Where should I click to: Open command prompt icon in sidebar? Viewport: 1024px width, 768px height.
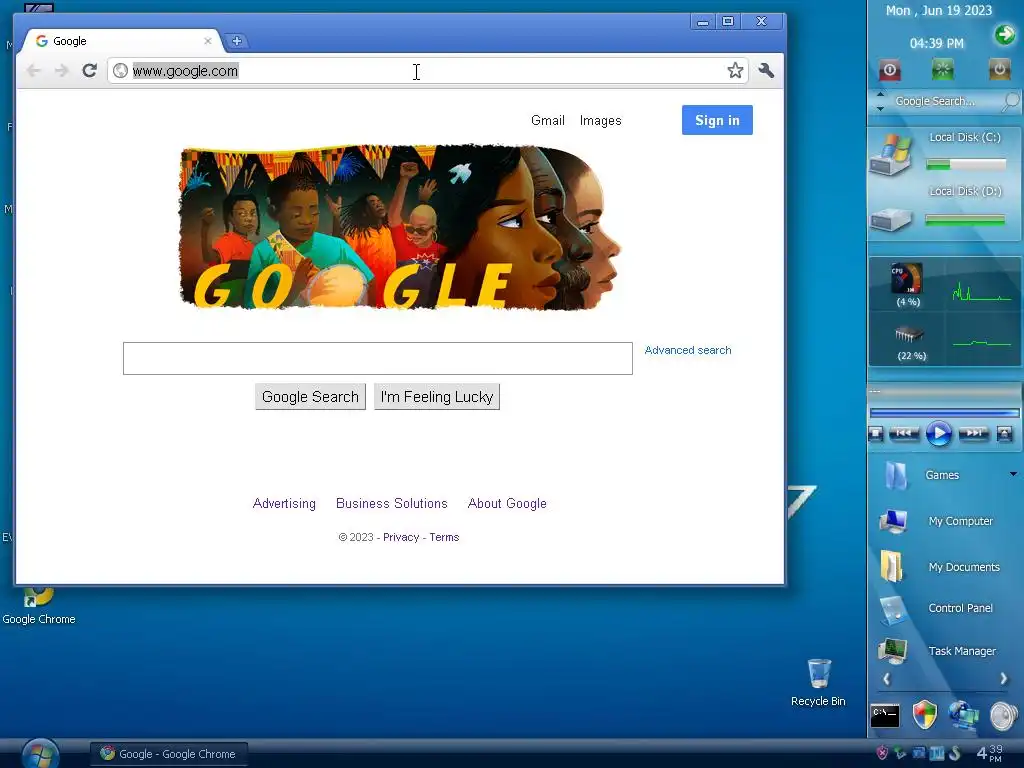(885, 715)
